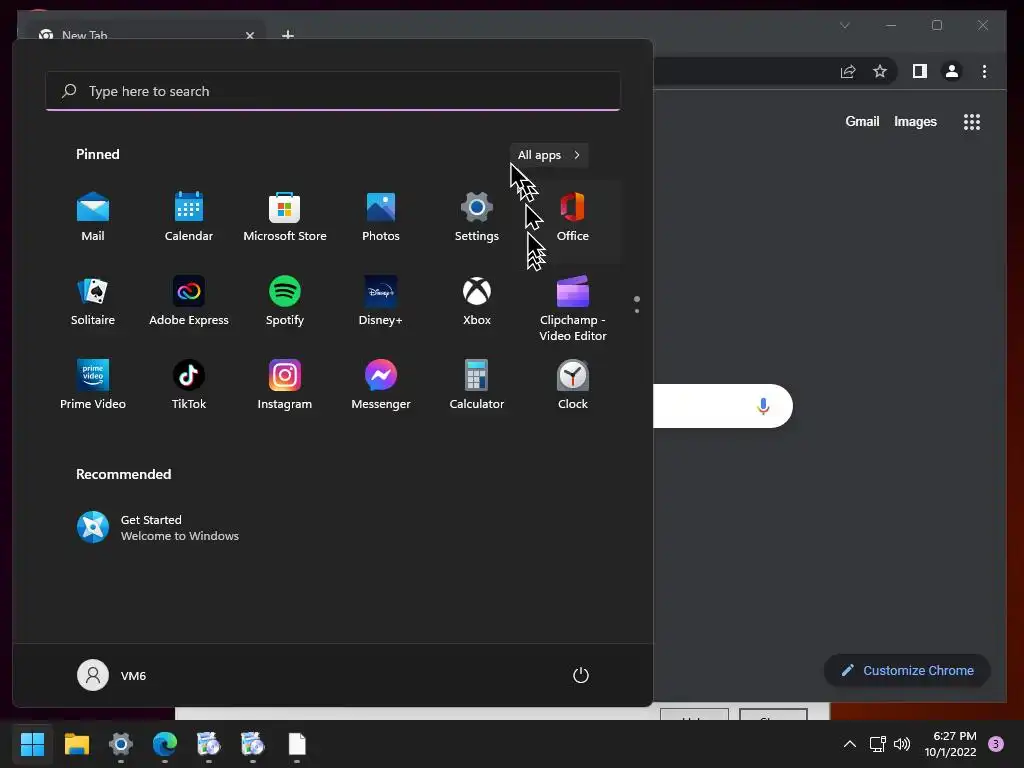The image size is (1024, 768).
Task: Open Get Started recommended item
Action: (x=158, y=528)
